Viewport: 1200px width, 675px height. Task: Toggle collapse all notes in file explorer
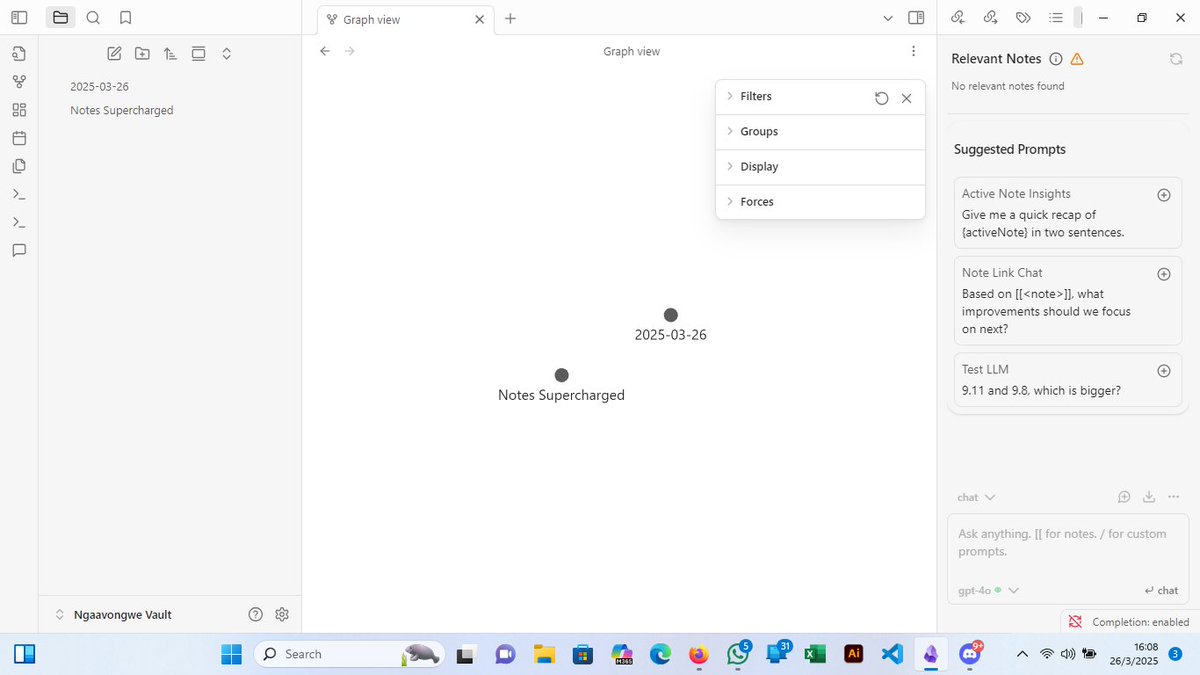(x=227, y=53)
